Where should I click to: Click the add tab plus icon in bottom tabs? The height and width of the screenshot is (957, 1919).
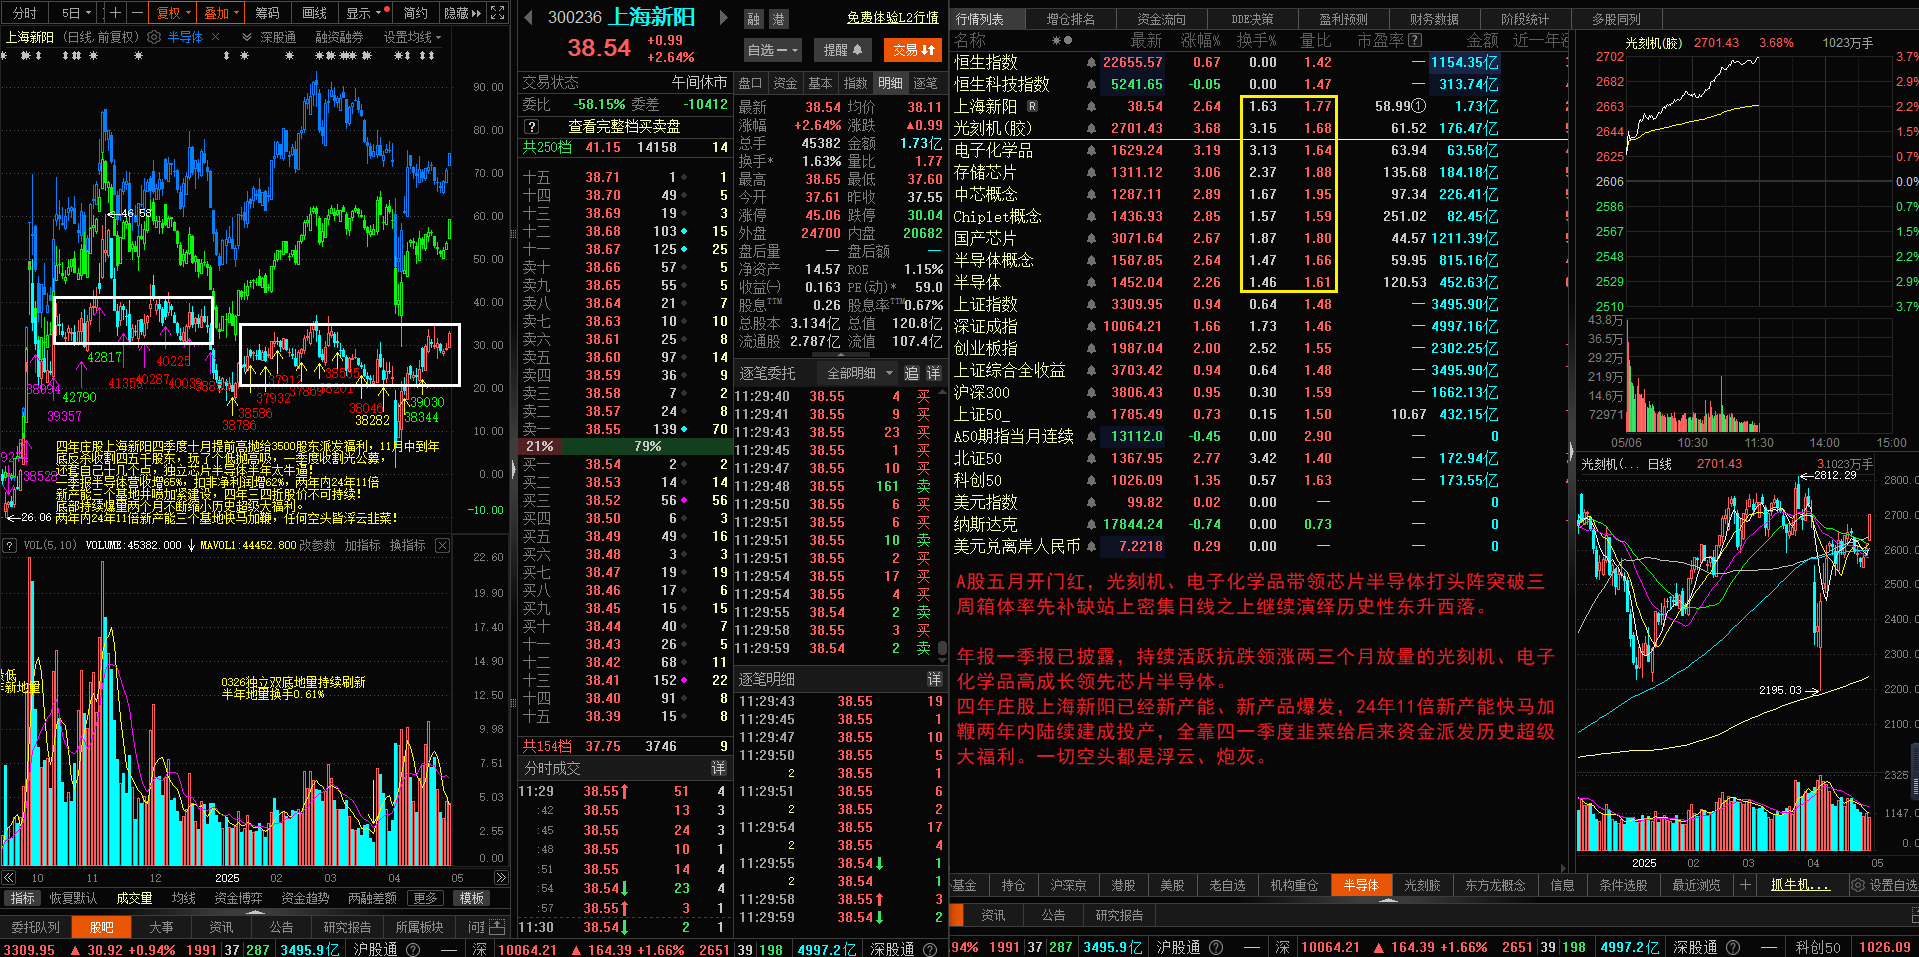pos(1745,885)
